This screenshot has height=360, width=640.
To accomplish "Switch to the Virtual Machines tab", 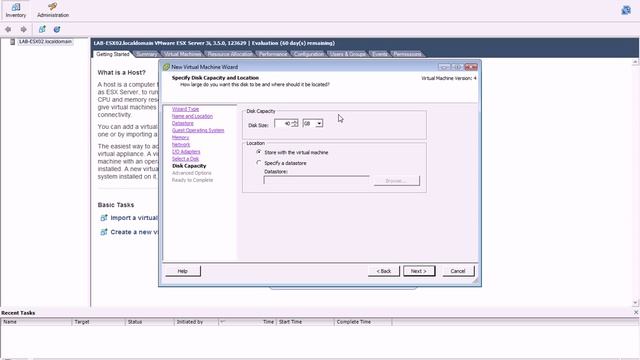I will tap(182, 54).
